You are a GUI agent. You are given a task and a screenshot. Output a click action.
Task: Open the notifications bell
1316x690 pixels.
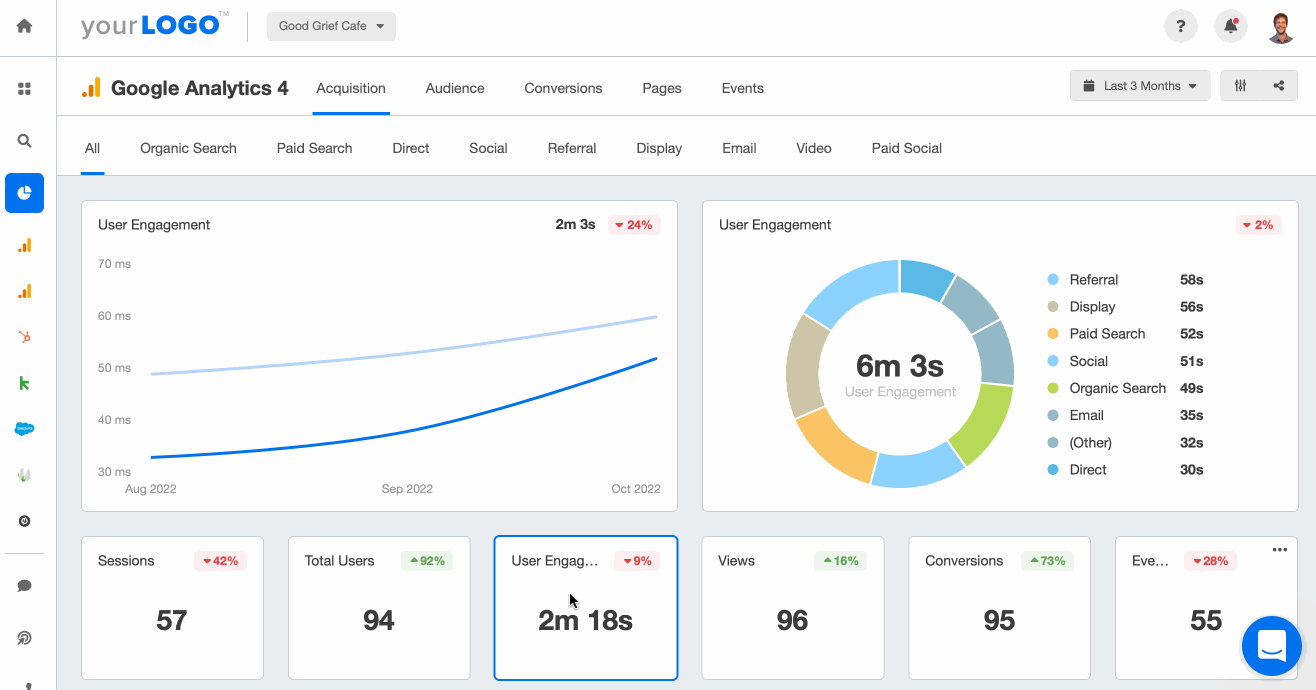coord(1230,25)
